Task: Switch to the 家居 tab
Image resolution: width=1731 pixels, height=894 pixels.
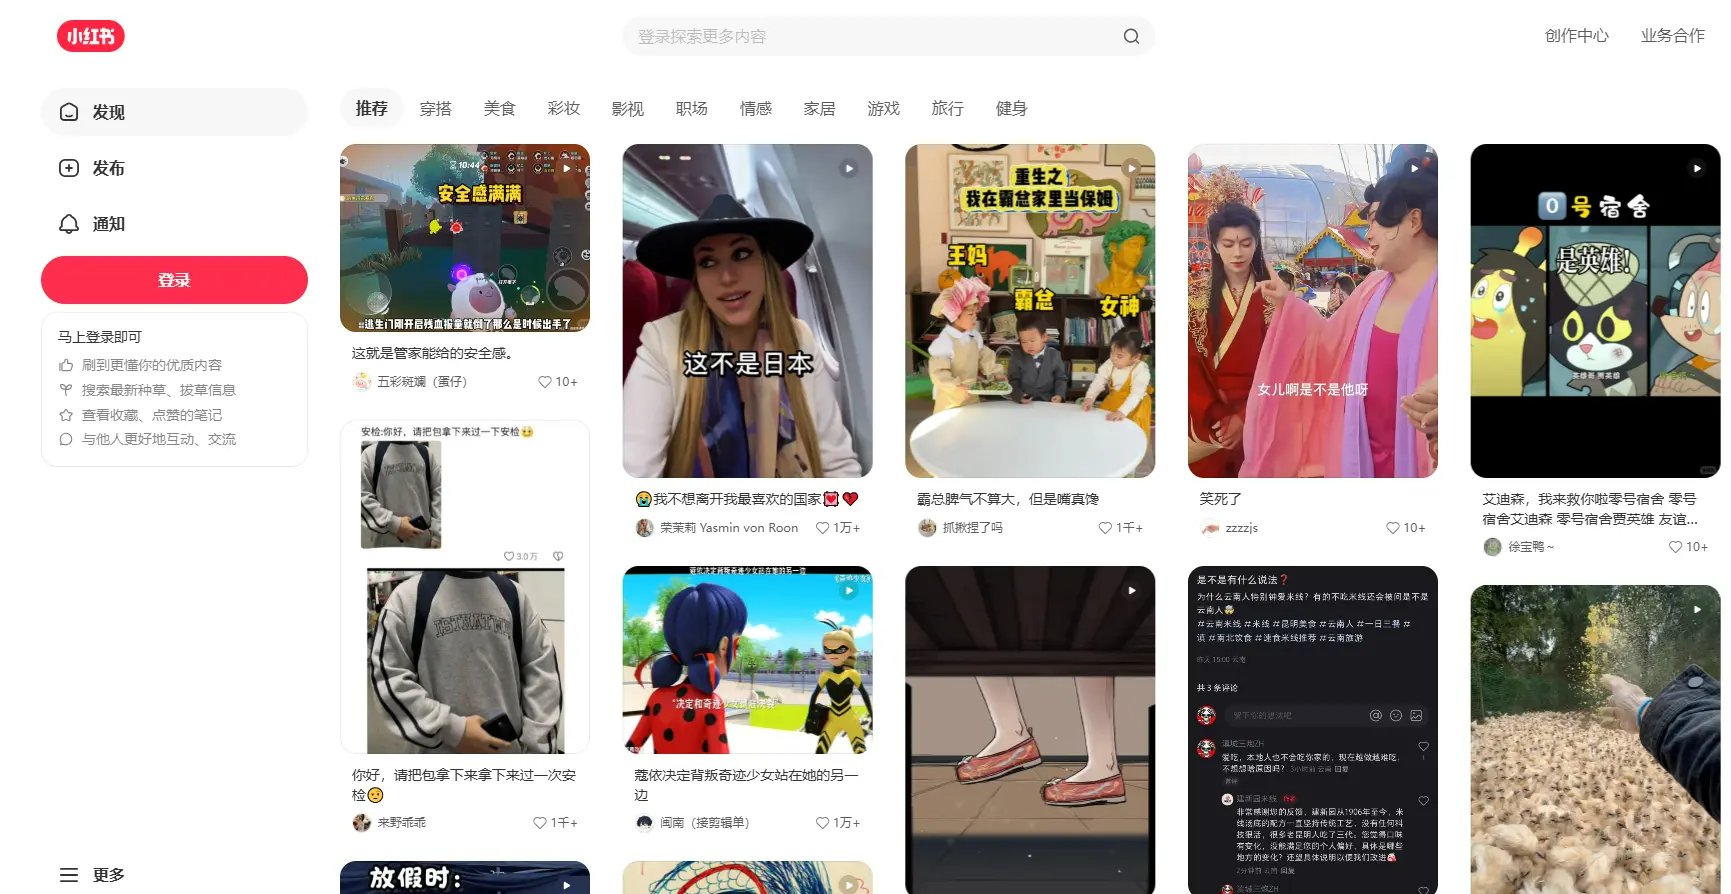Action: (819, 108)
